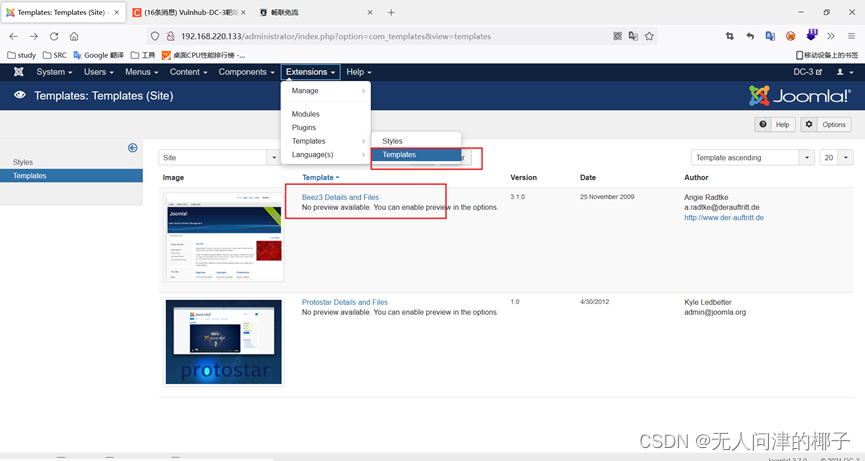Screen dimensions: 865x461
Task: Switch to the 畅联免流 tab
Action: point(317,12)
